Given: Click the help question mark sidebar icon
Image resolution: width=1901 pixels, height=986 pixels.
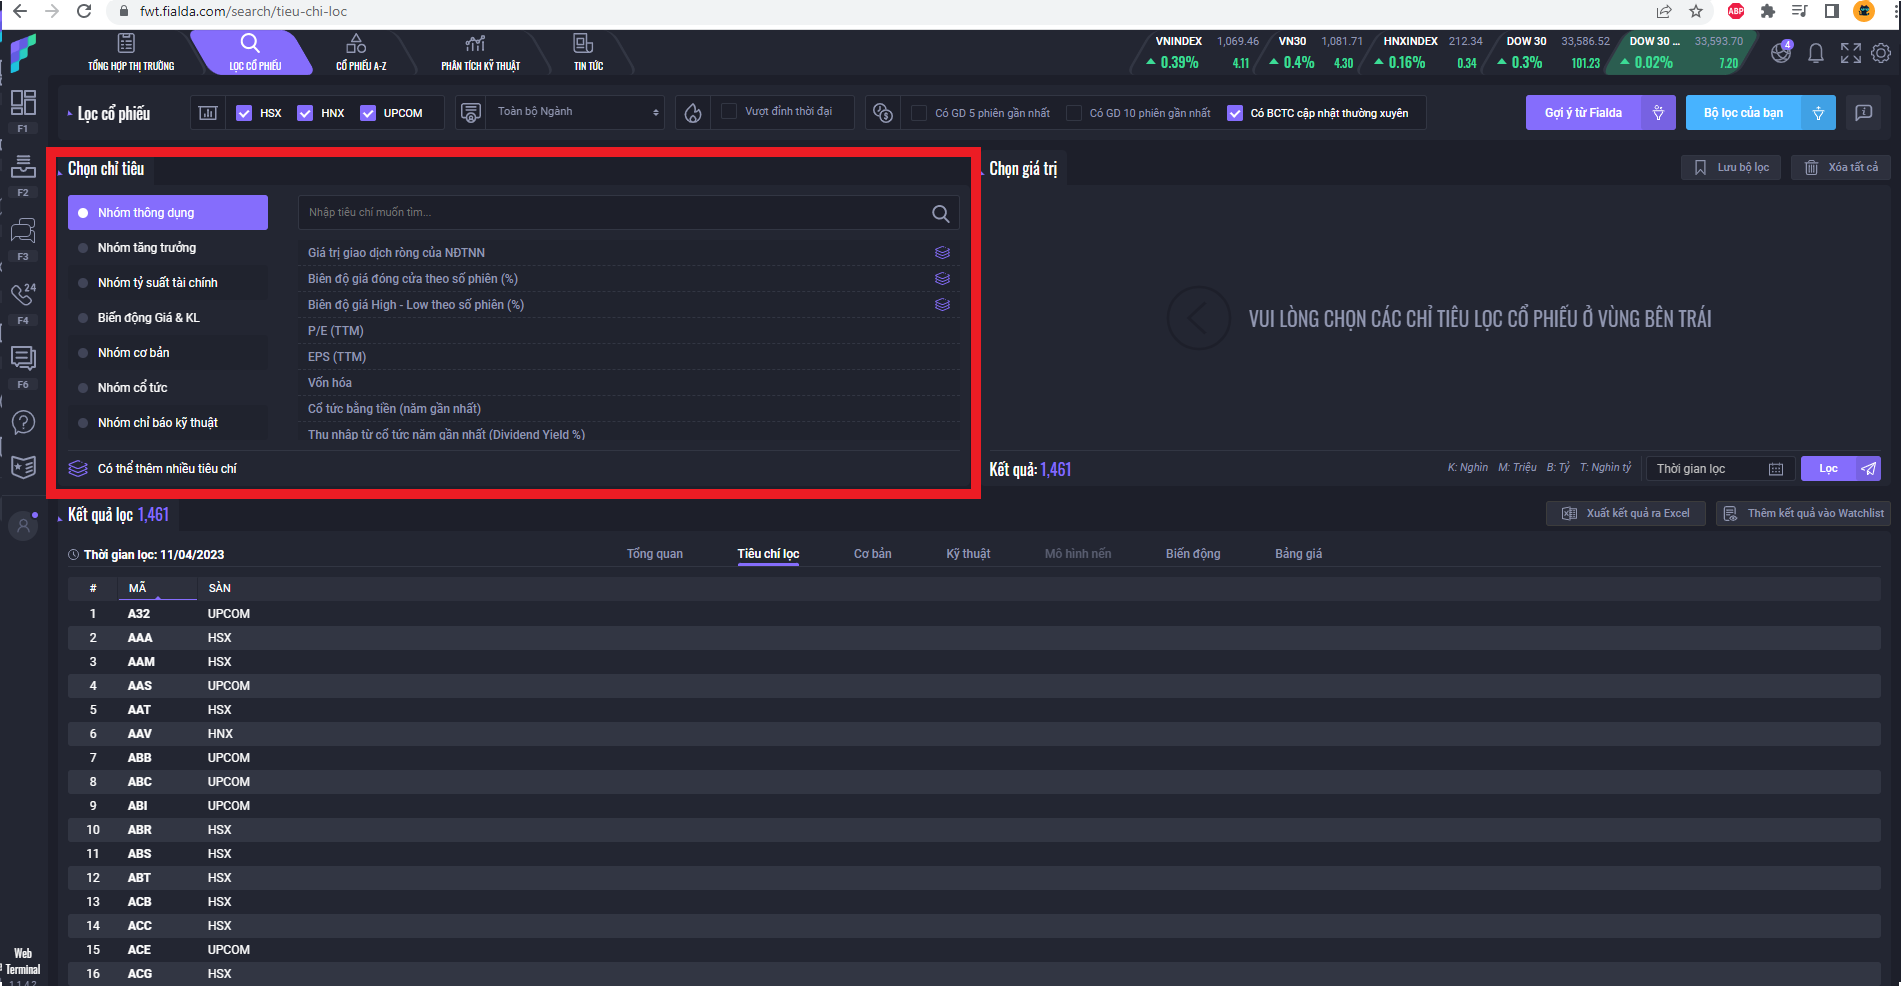Looking at the screenshot, I should (23, 422).
